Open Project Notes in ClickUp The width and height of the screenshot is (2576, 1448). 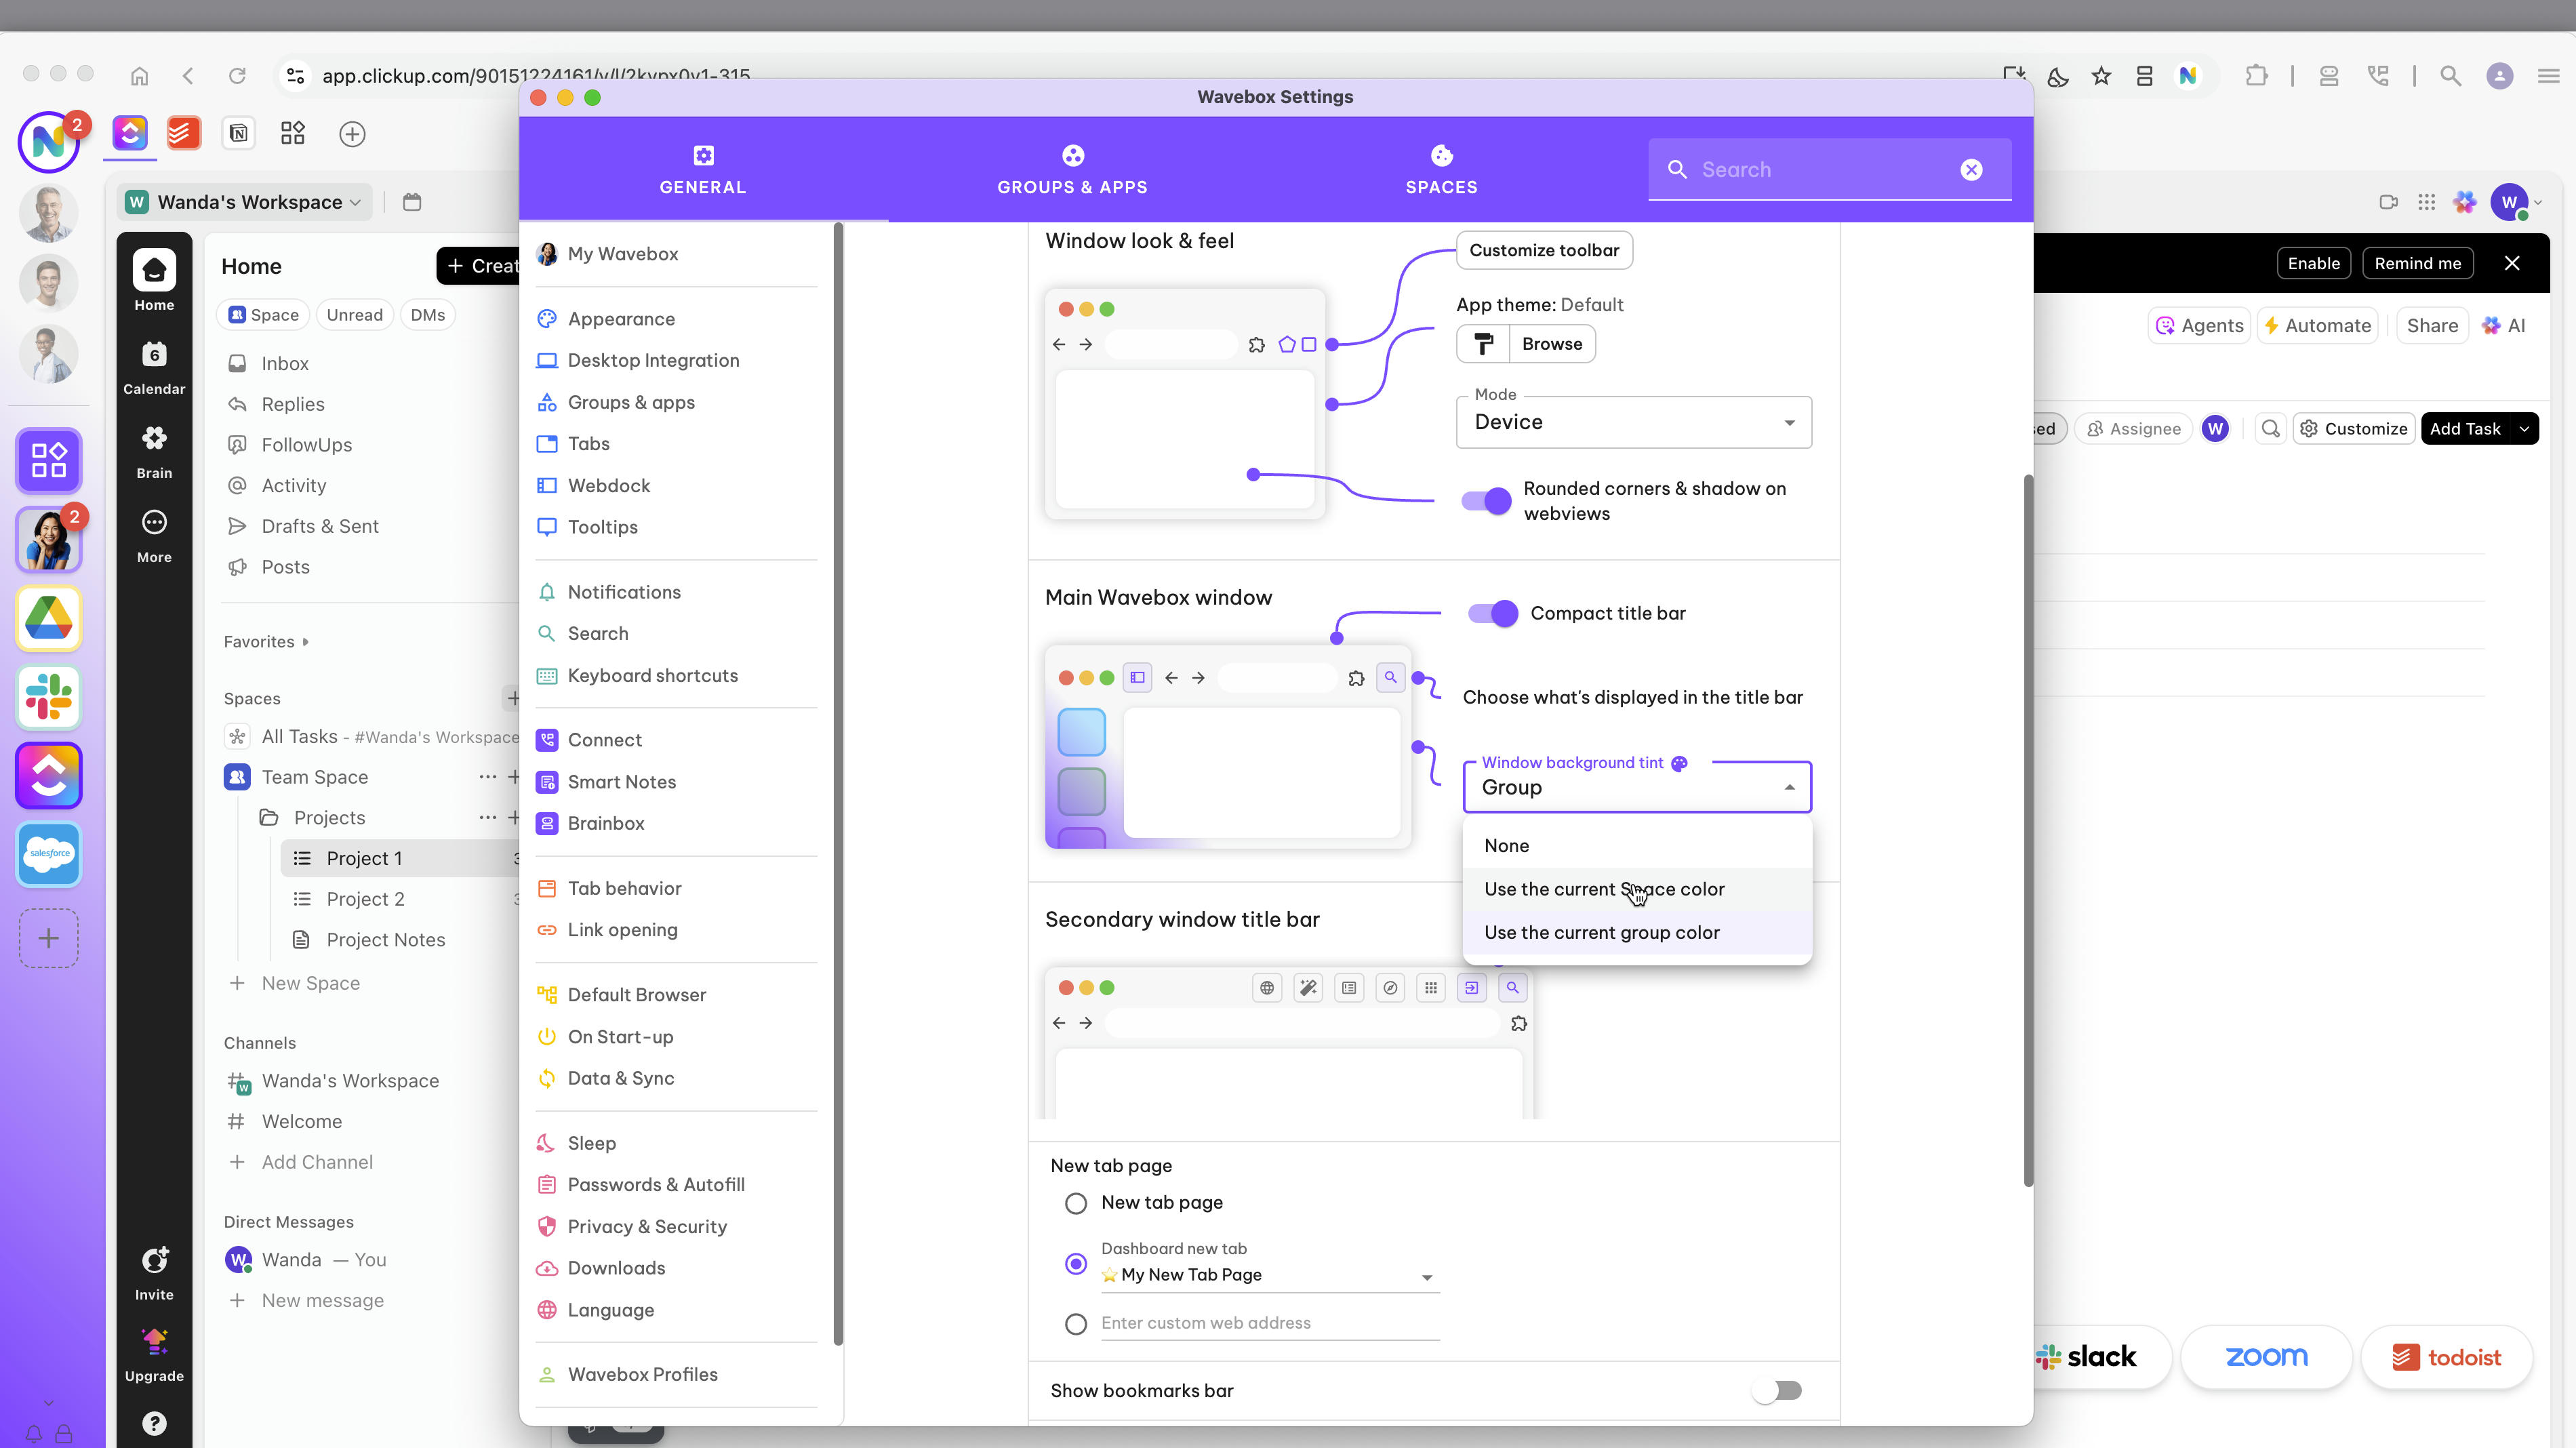tap(385, 940)
